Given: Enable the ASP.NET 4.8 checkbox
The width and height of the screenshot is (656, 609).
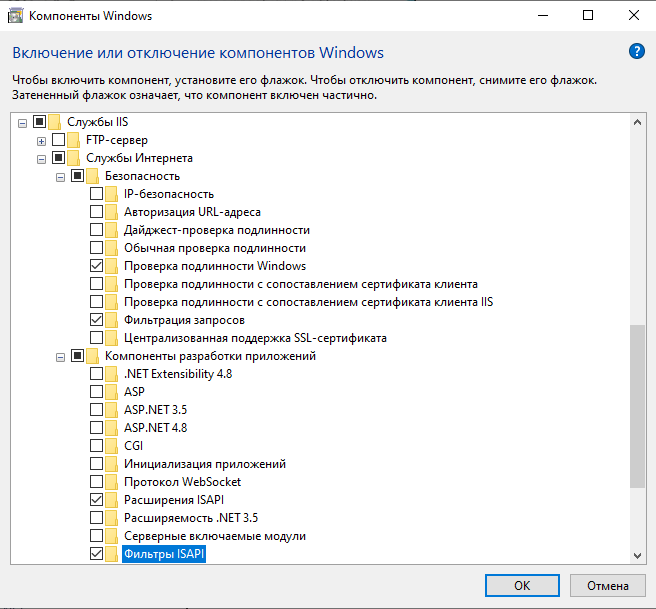Looking at the screenshot, I should click(96, 427).
